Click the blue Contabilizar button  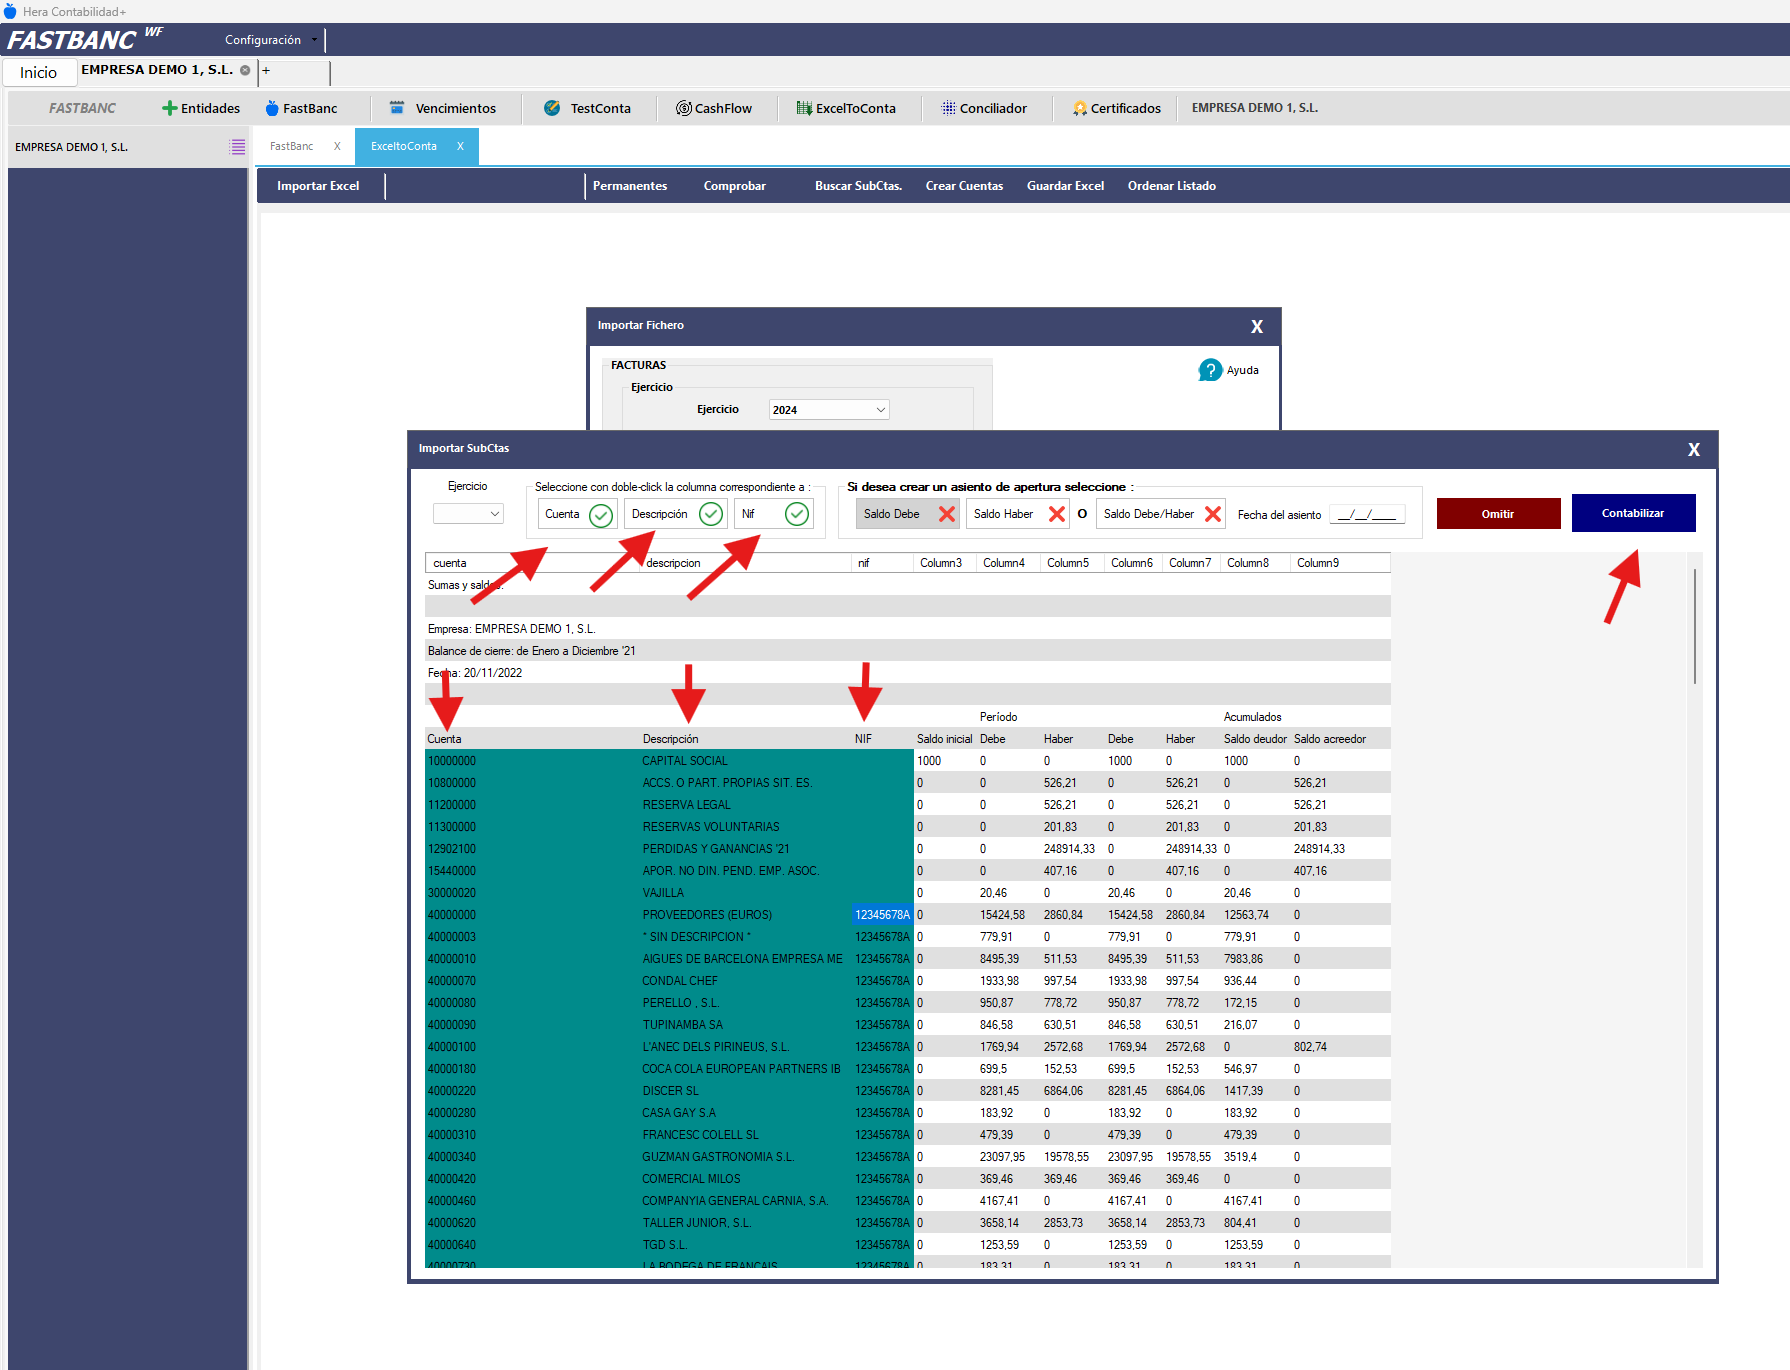click(1633, 513)
